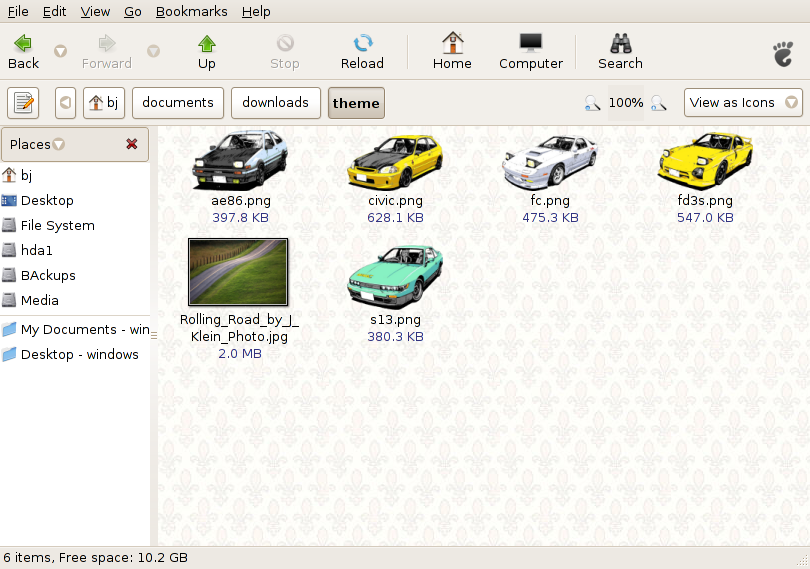Select the fd3s.png car thumbnail
The image size is (810, 569).
[x=705, y=161]
